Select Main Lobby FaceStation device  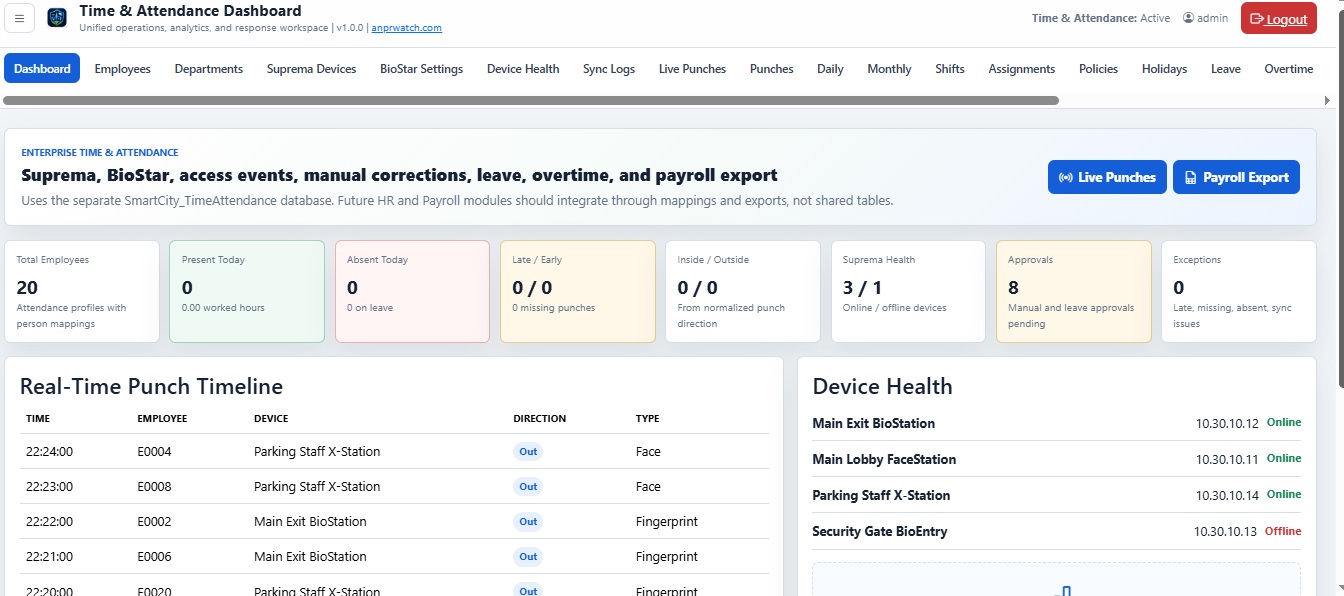(x=1057, y=459)
